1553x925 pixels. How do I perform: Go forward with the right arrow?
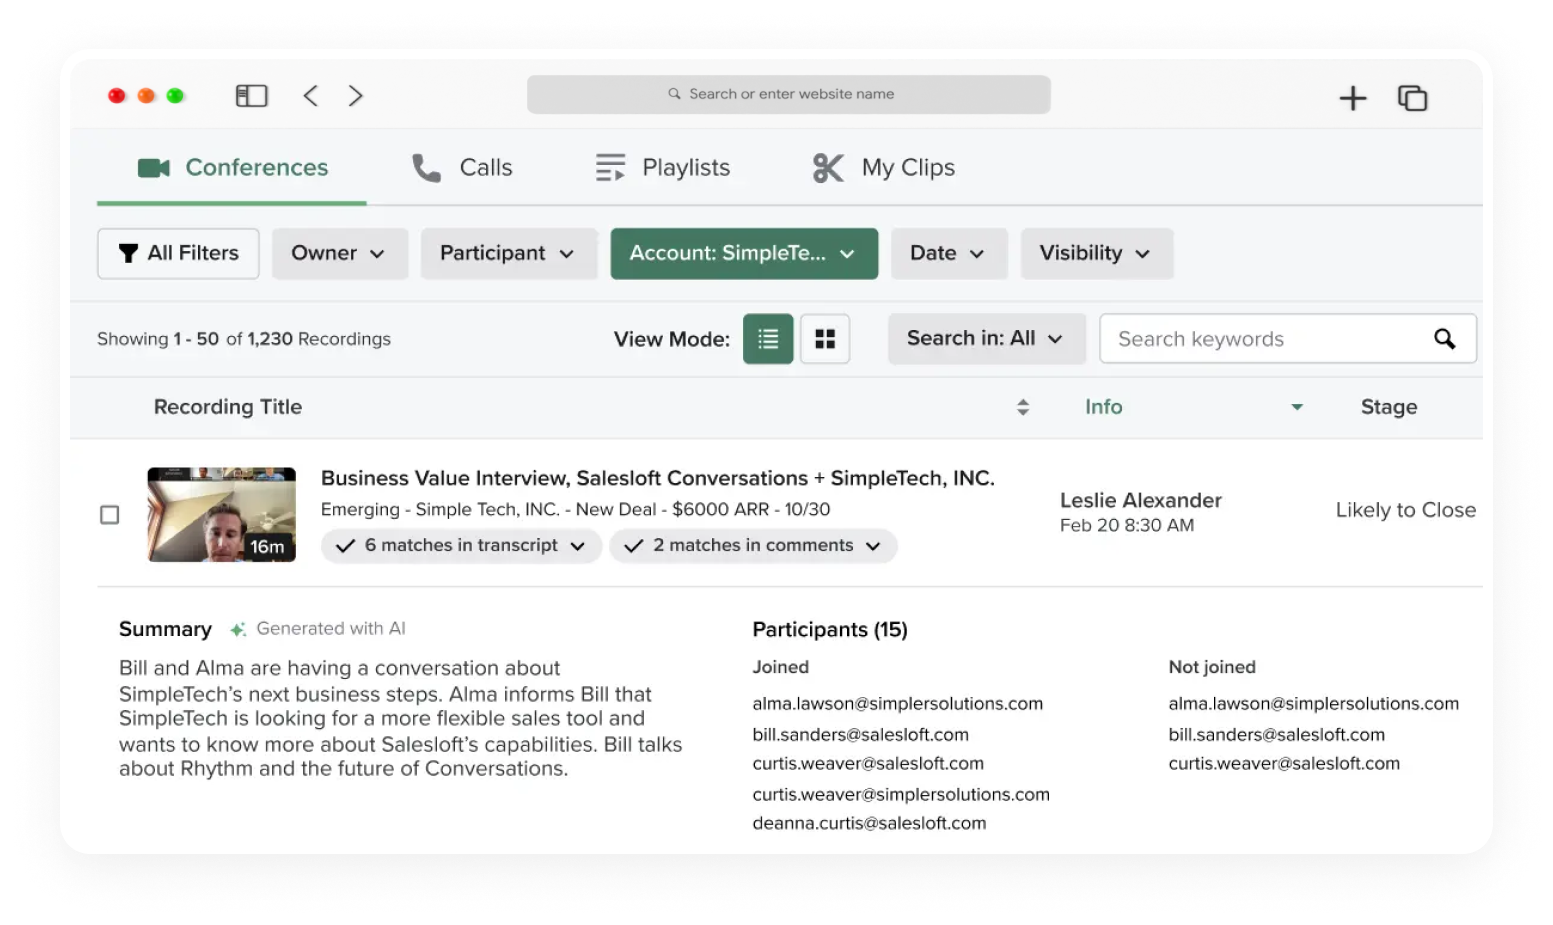[355, 96]
